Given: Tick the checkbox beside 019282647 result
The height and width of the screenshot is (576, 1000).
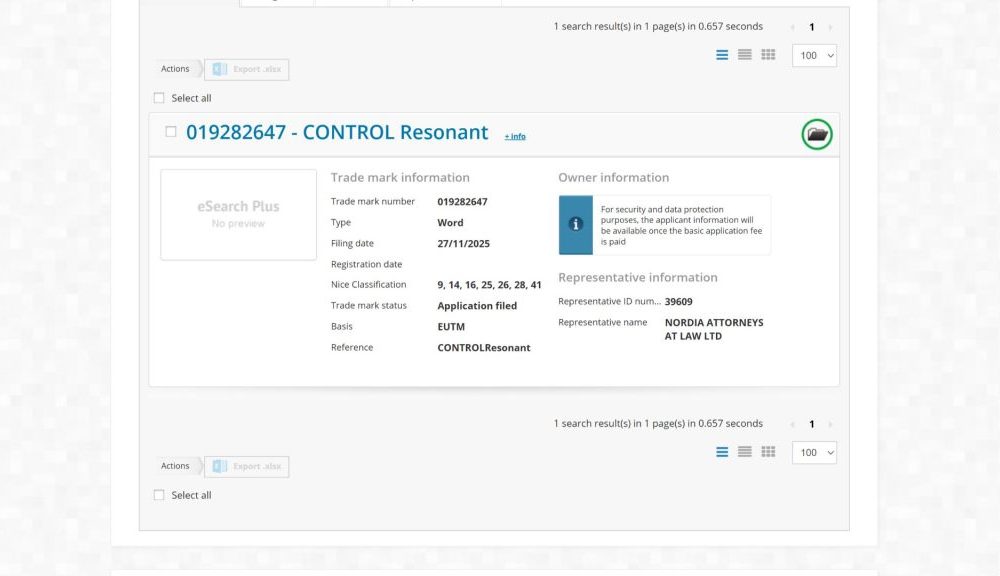Looking at the screenshot, I should coord(171,132).
